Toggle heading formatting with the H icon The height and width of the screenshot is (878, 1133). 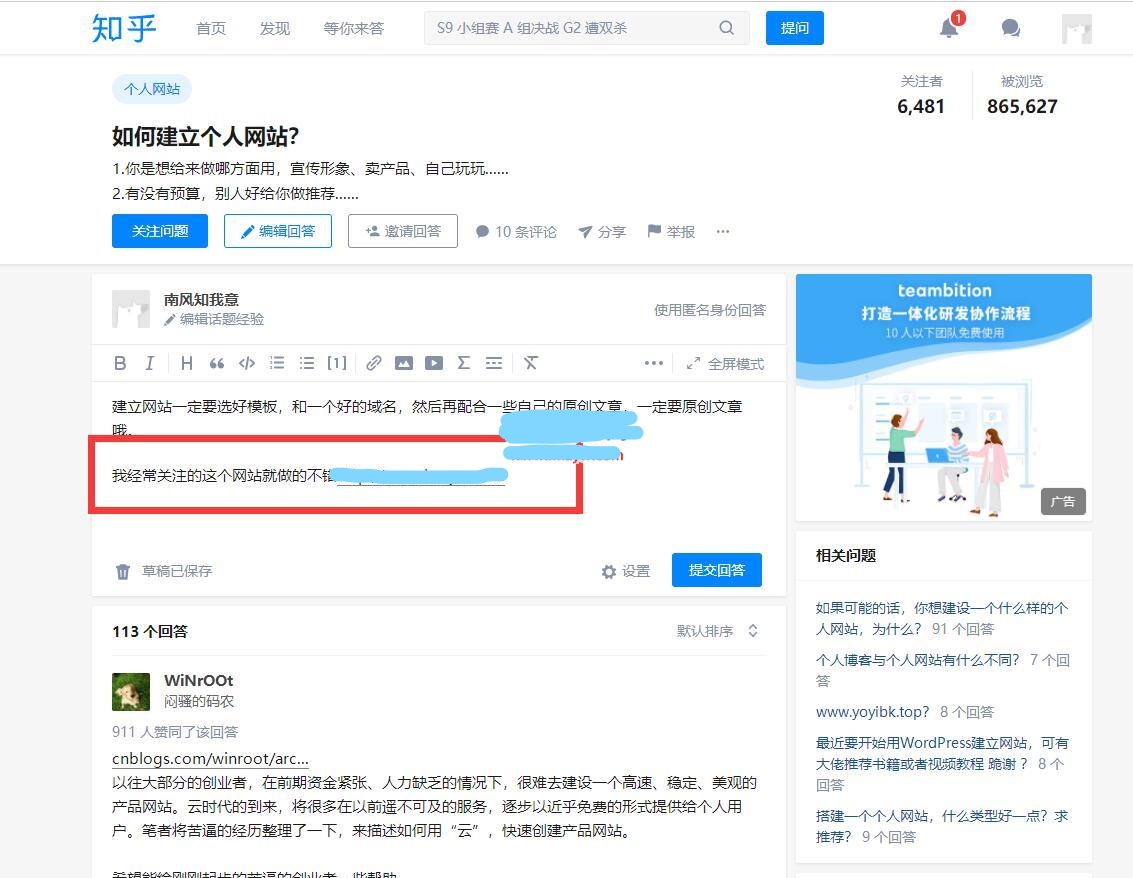pos(186,363)
